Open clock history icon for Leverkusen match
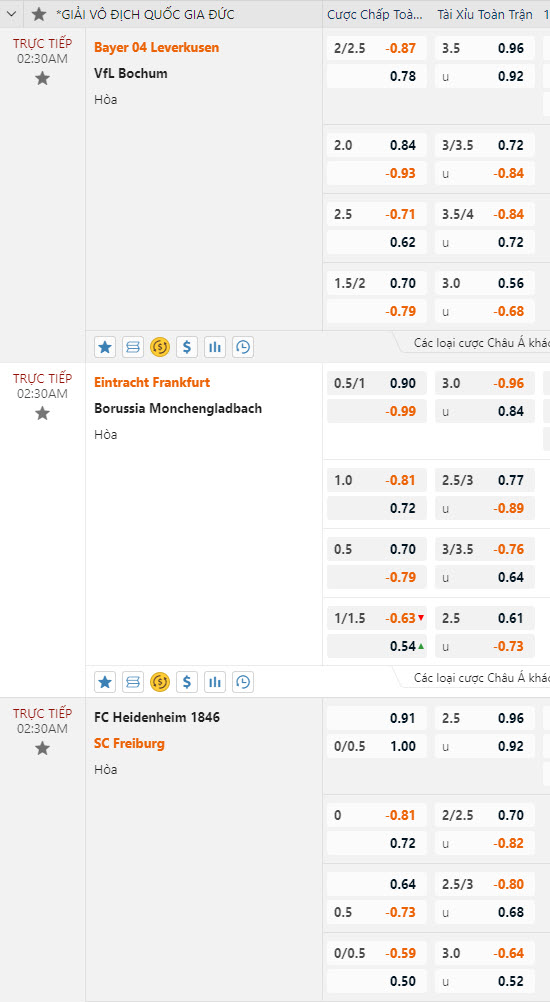Image resolution: width=550 pixels, height=1002 pixels. 243,347
